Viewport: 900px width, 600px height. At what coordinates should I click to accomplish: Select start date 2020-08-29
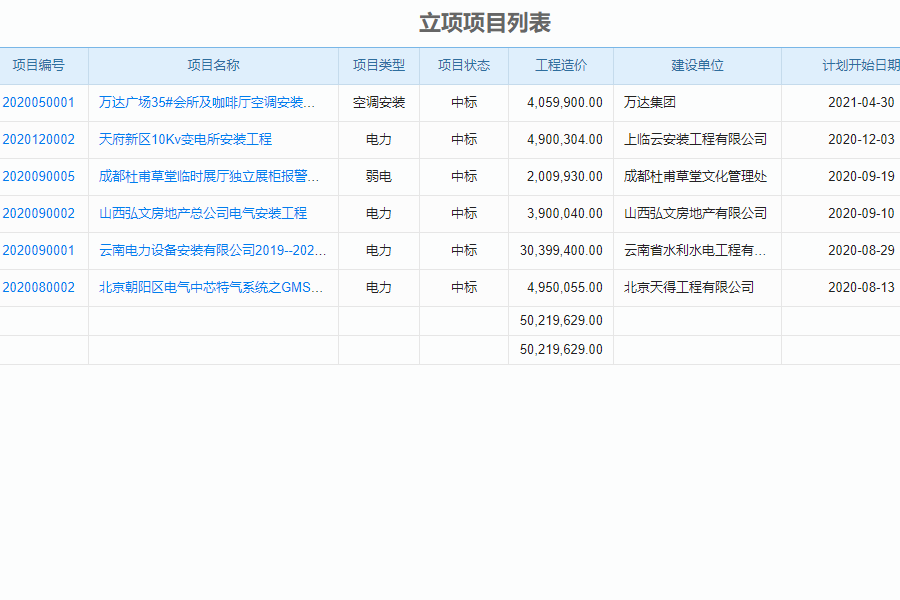(x=861, y=251)
